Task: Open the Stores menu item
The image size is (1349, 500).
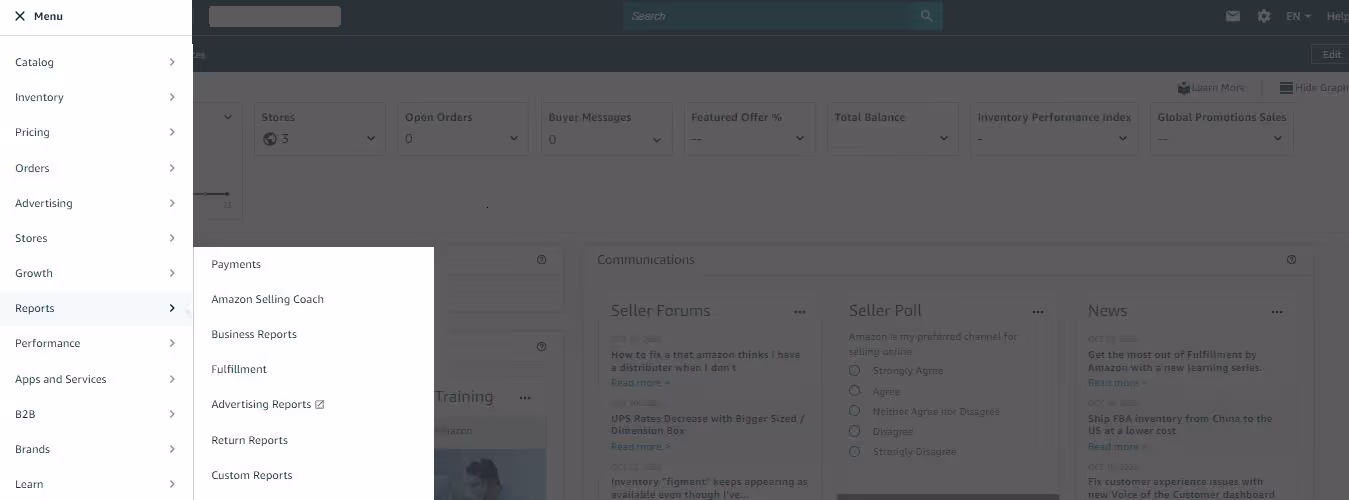Action: (x=96, y=238)
